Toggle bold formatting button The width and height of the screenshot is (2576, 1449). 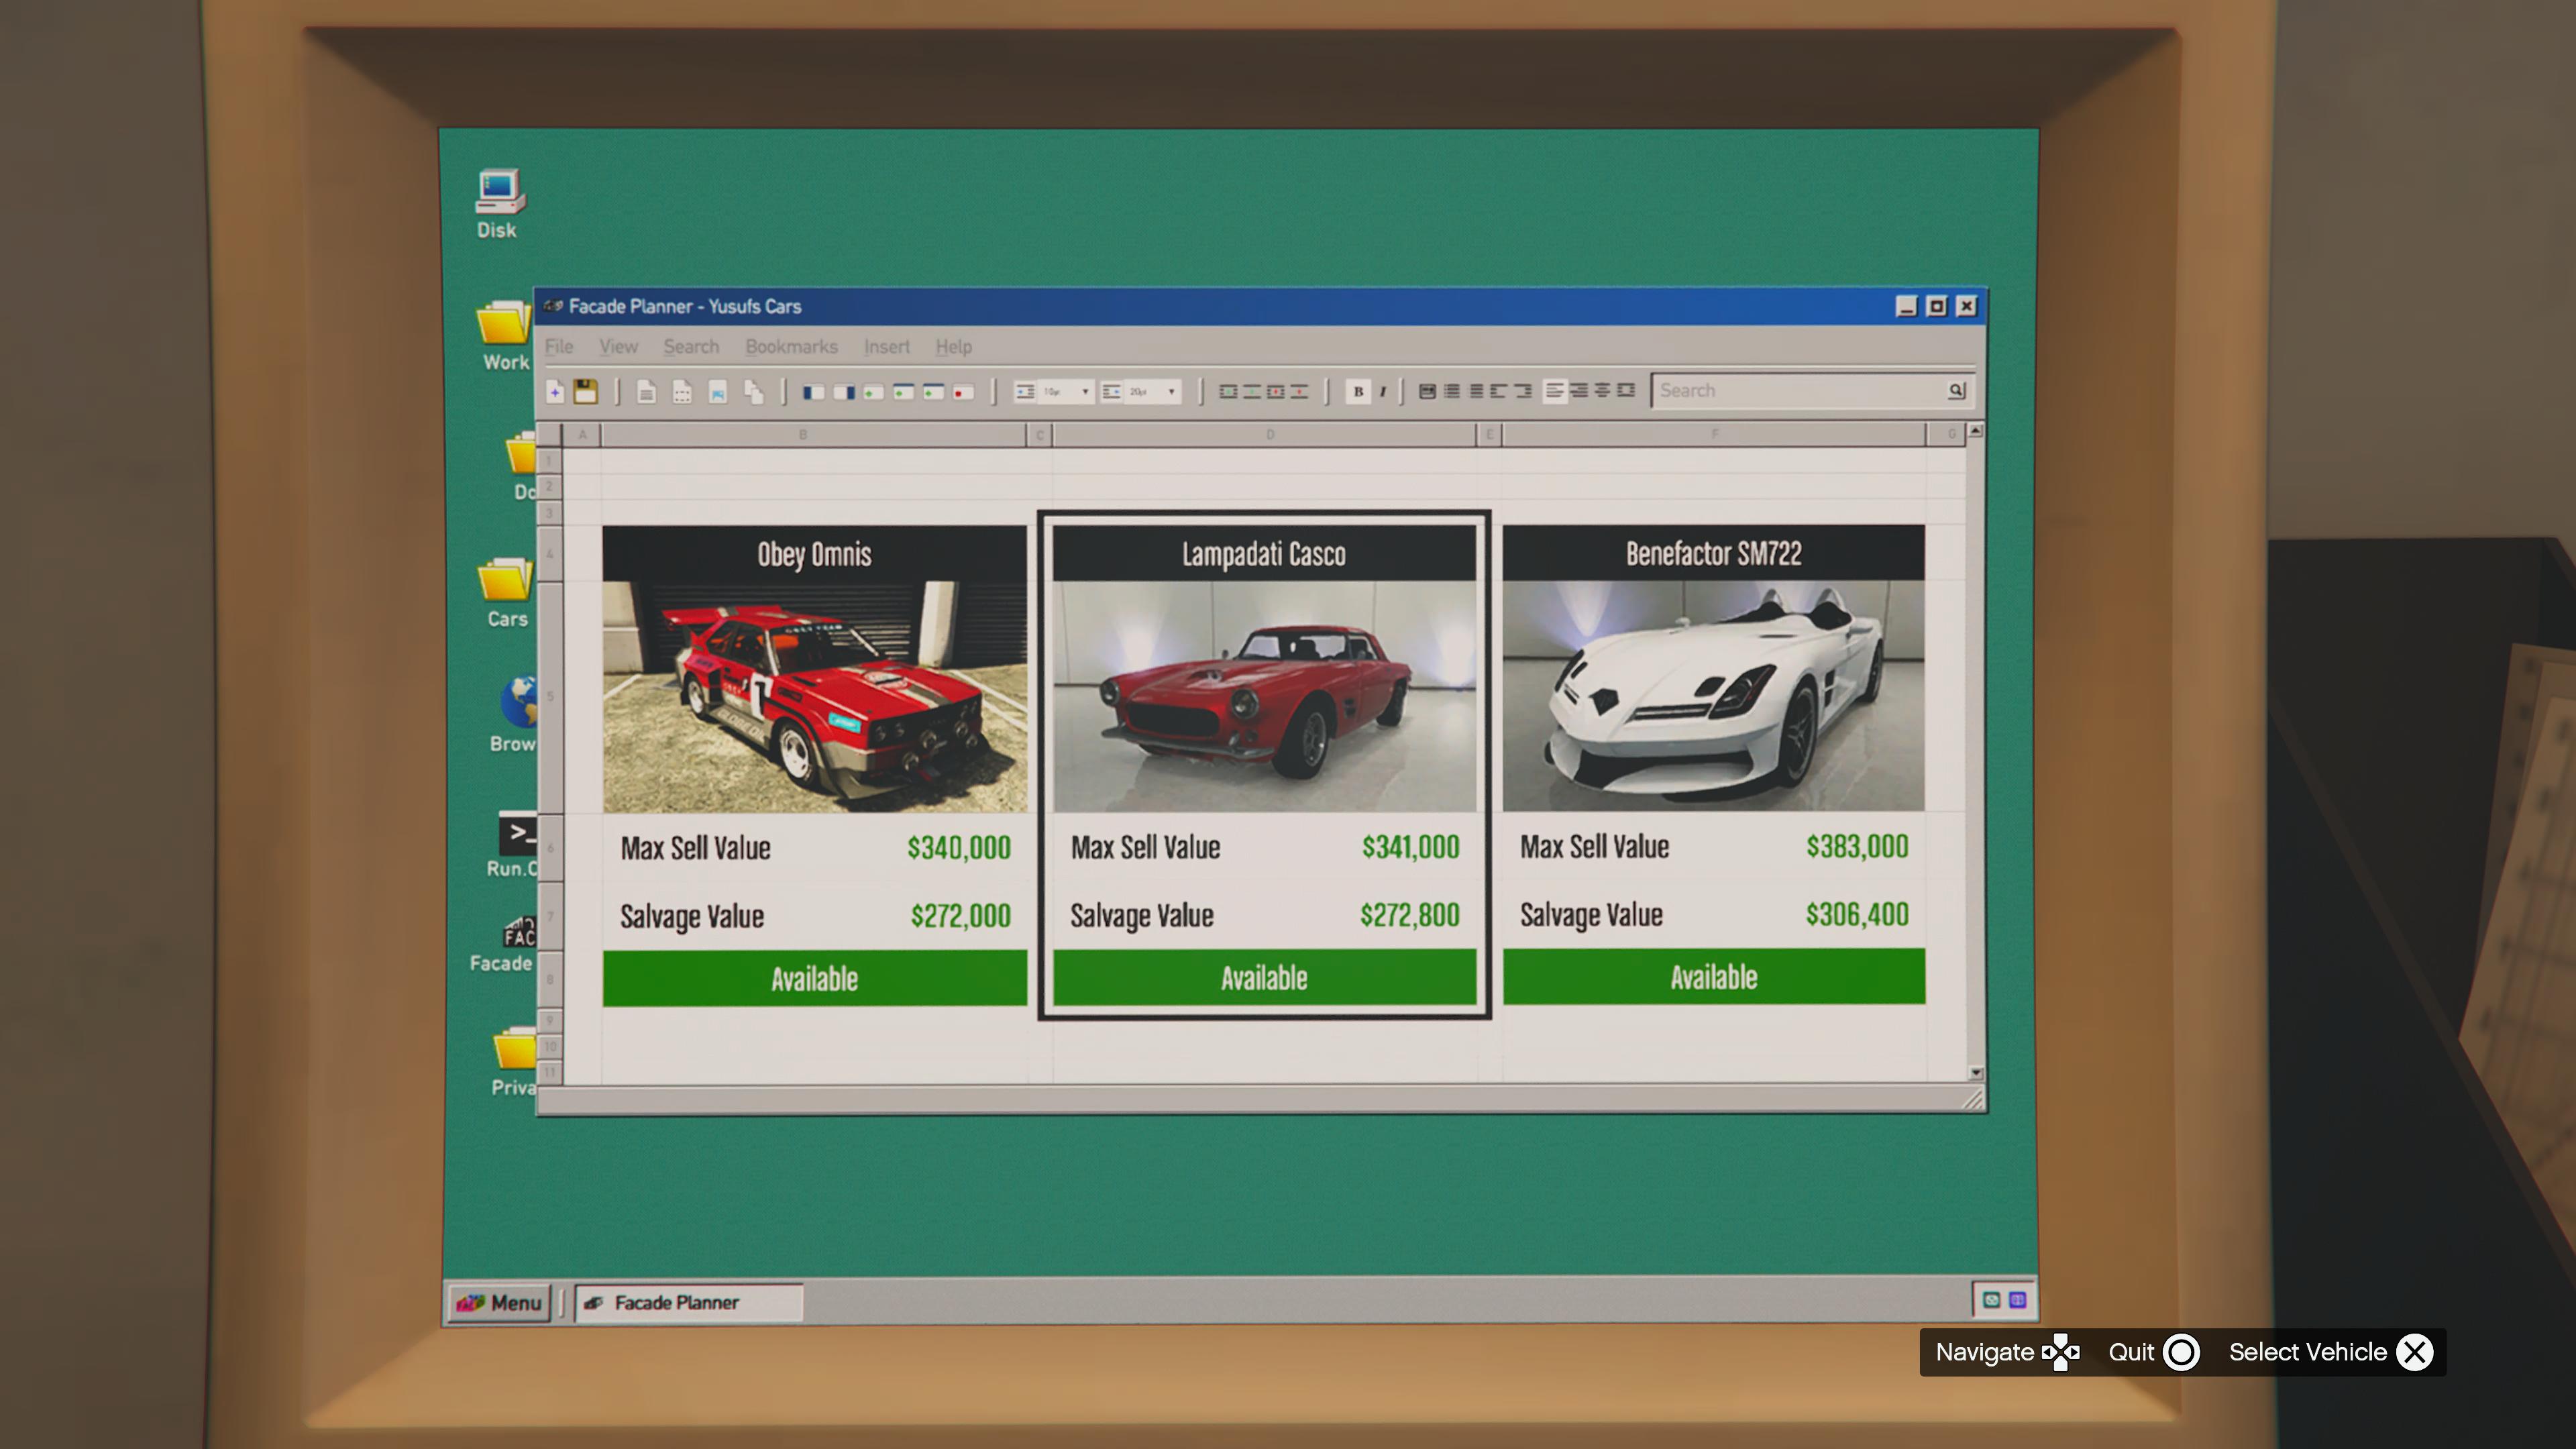click(x=1358, y=391)
